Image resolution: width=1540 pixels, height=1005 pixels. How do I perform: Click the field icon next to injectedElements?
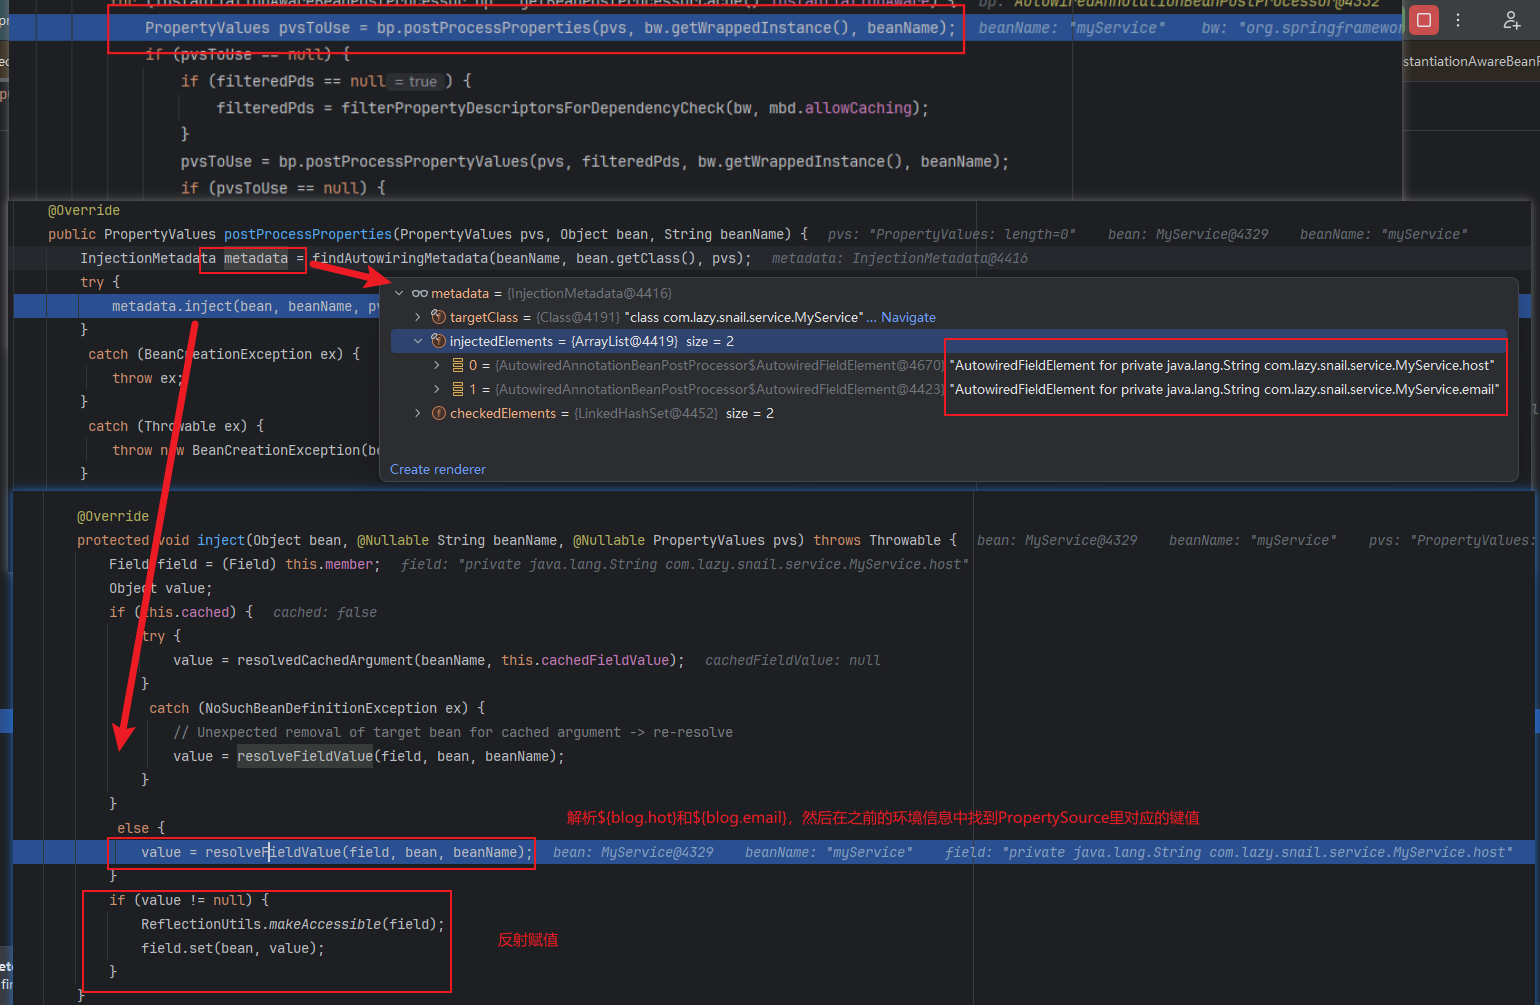[x=438, y=341]
